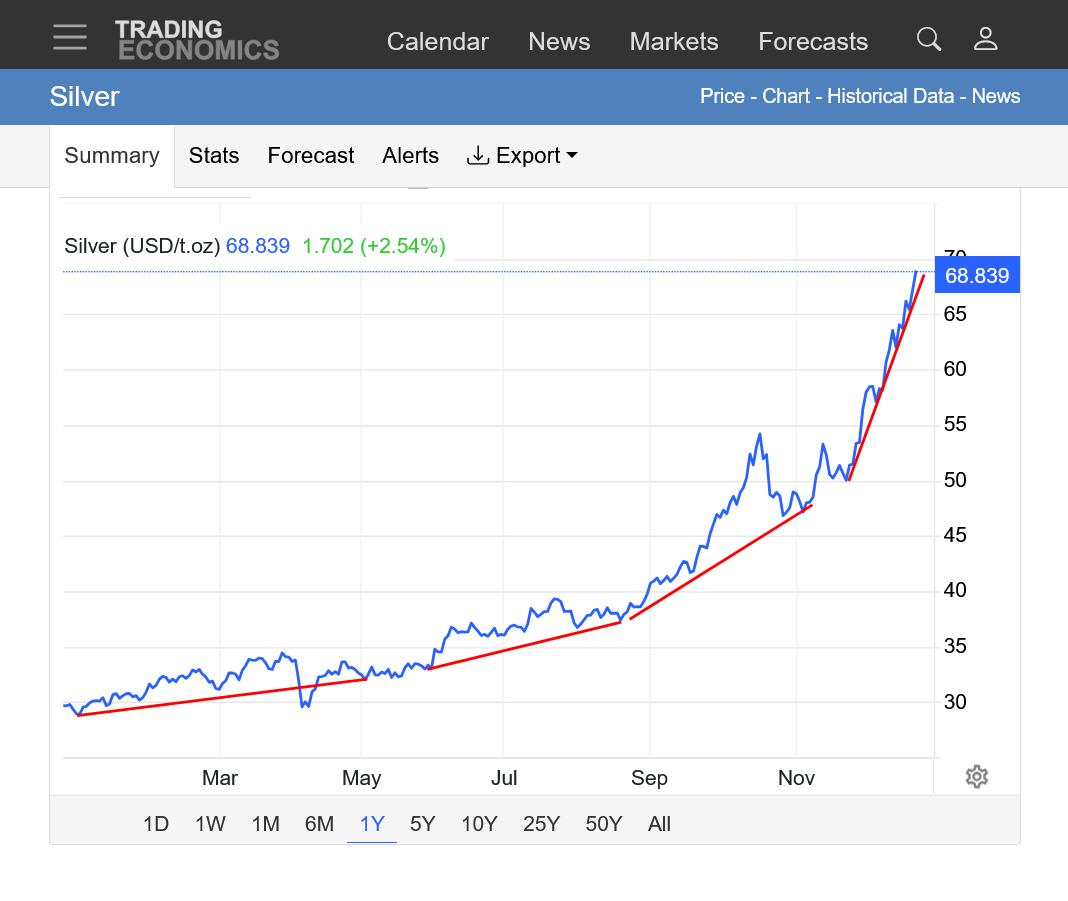This screenshot has height=901, width=1068.
Task: Click the Trading Economics logo
Action: [196, 40]
